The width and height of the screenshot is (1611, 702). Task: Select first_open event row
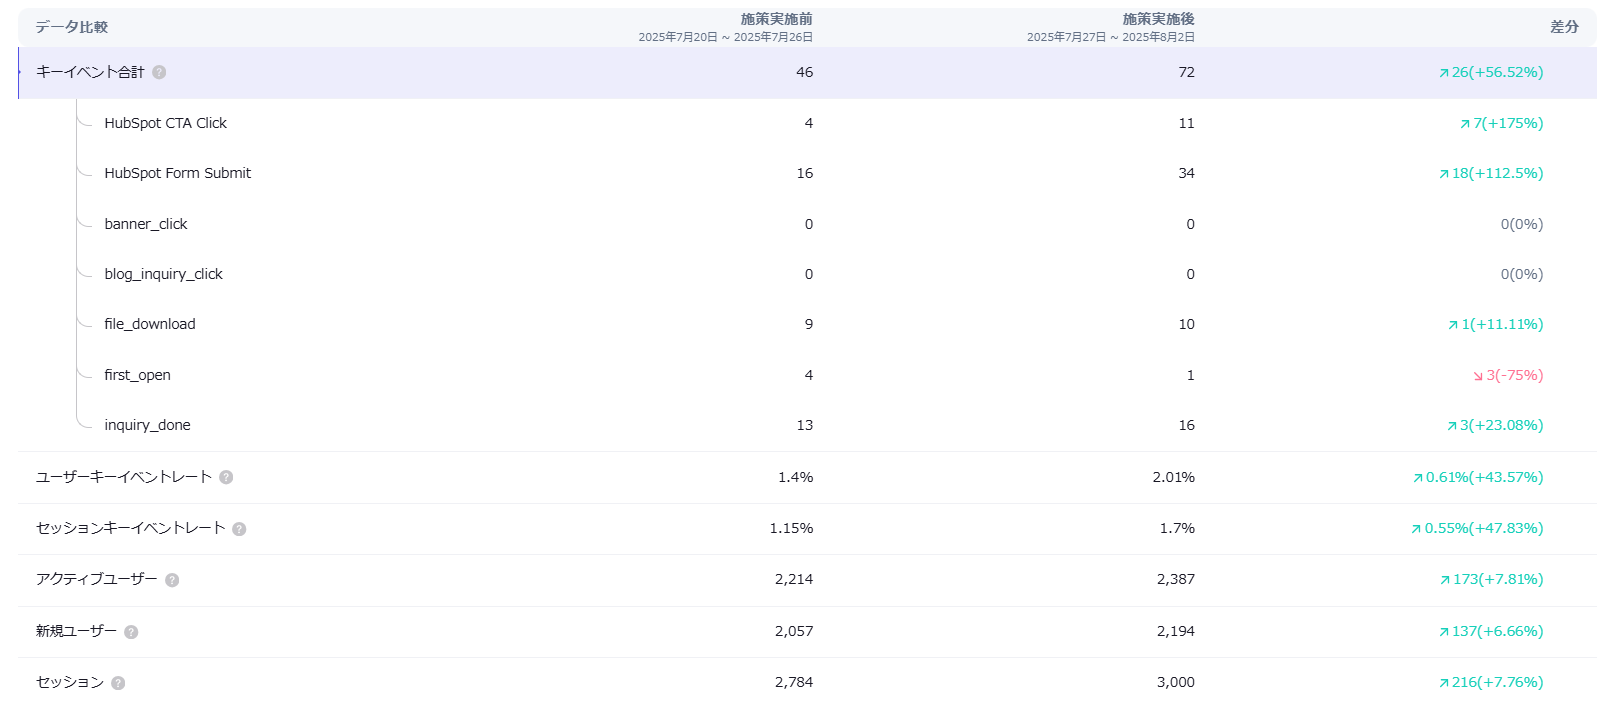click(137, 375)
